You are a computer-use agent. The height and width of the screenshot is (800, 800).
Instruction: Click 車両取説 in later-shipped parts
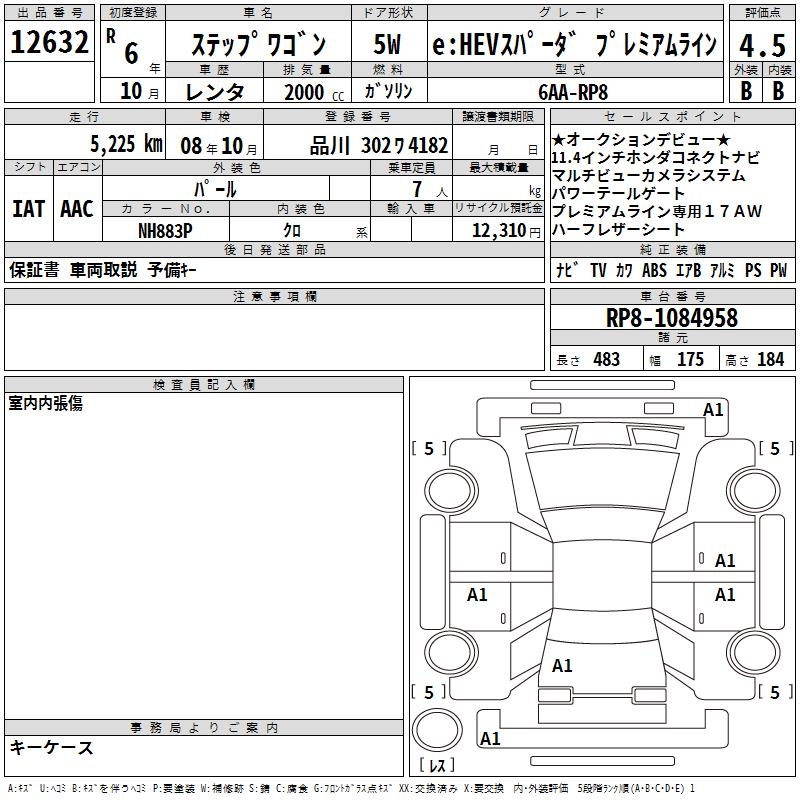[x=104, y=269]
